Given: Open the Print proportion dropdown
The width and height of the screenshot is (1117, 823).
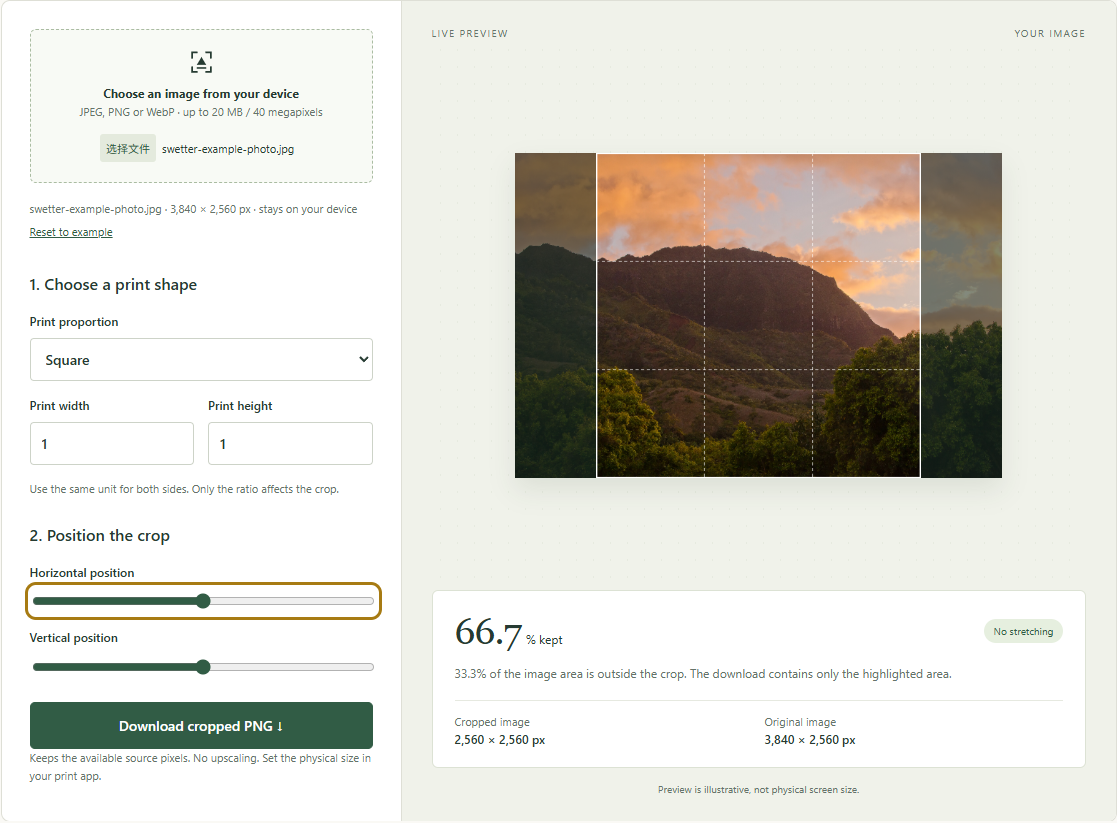Looking at the screenshot, I should [x=201, y=360].
